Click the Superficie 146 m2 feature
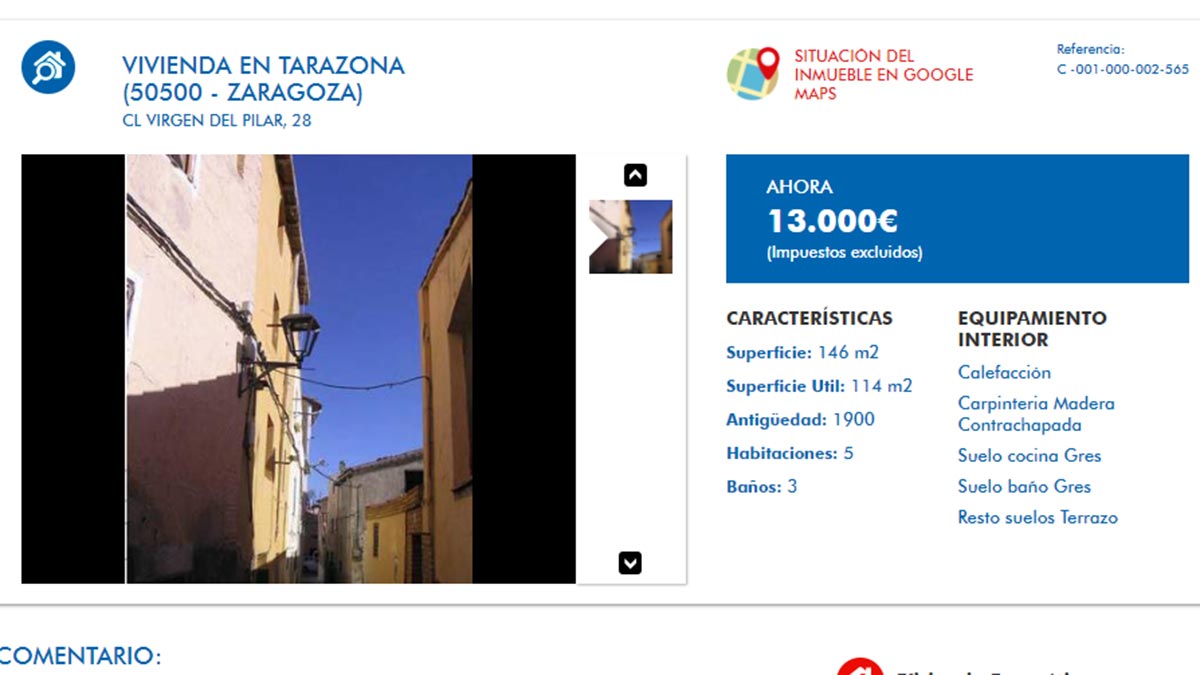Screen dimensions: 1200x675 (x=803, y=352)
